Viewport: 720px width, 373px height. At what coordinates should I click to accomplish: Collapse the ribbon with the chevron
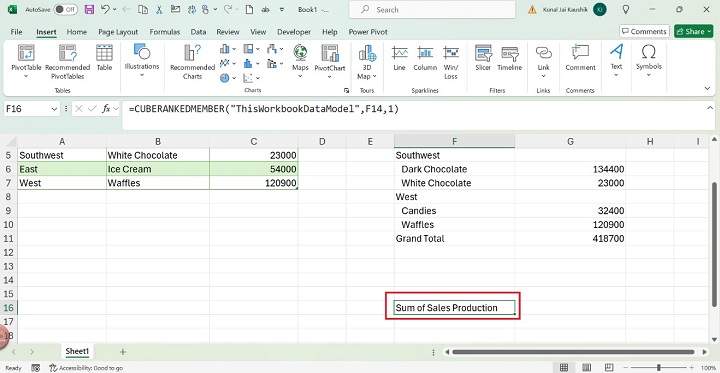[x=707, y=89]
